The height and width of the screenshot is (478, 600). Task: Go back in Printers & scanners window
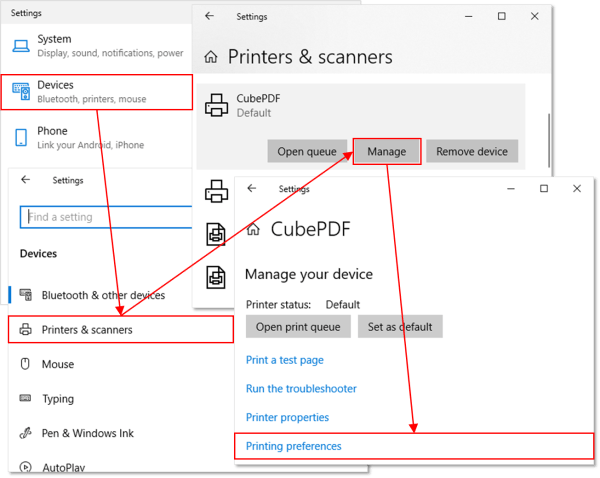coord(209,16)
